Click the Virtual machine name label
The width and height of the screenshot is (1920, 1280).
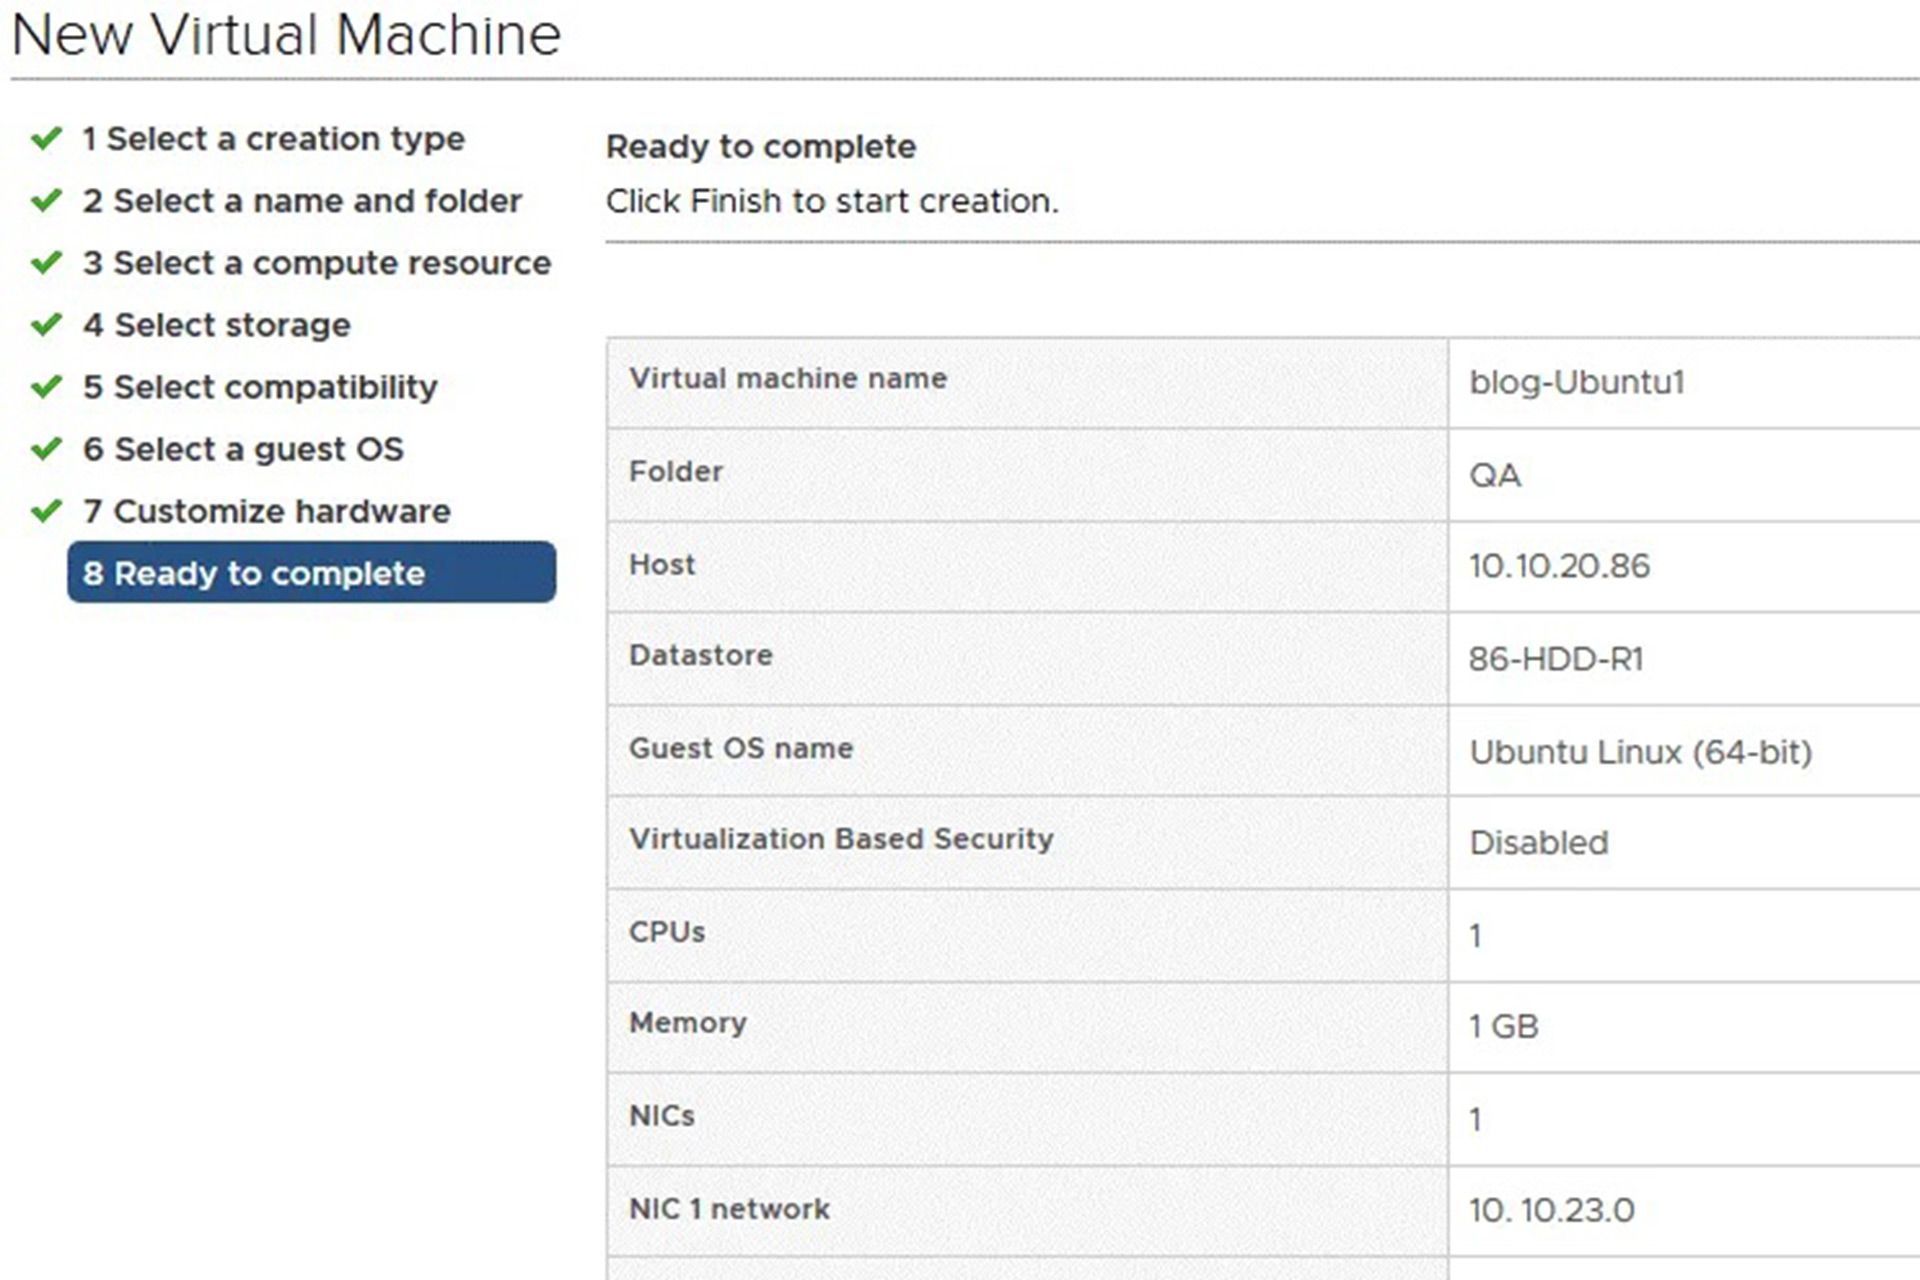[x=787, y=378]
